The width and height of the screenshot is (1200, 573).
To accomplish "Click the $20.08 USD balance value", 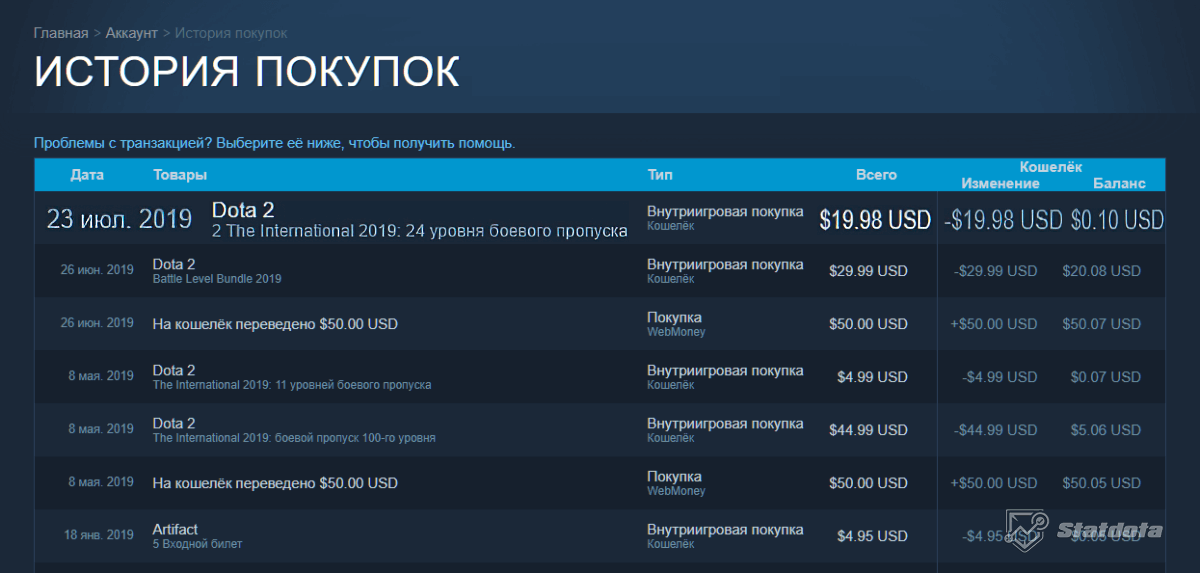I will pos(1101,271).
